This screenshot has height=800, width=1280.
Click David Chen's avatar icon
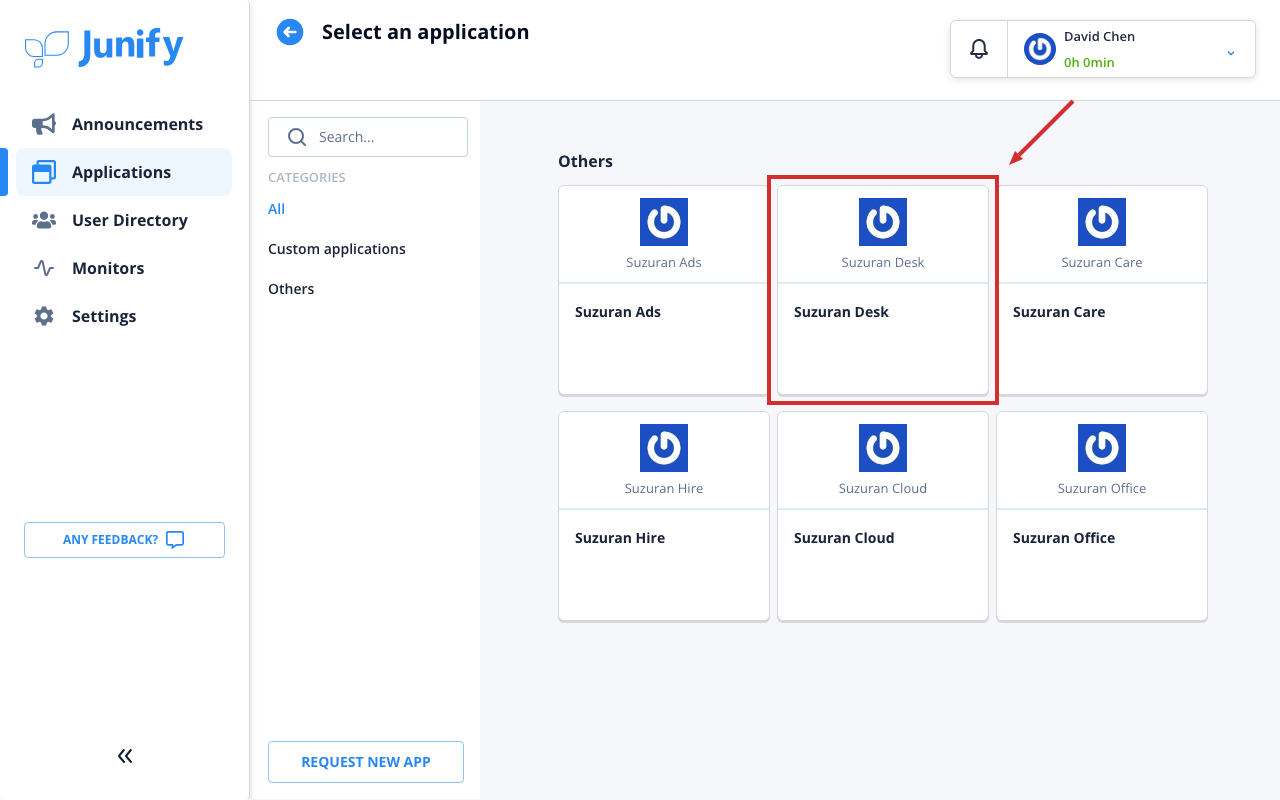pyautogui.click(x=1040, y=49)
